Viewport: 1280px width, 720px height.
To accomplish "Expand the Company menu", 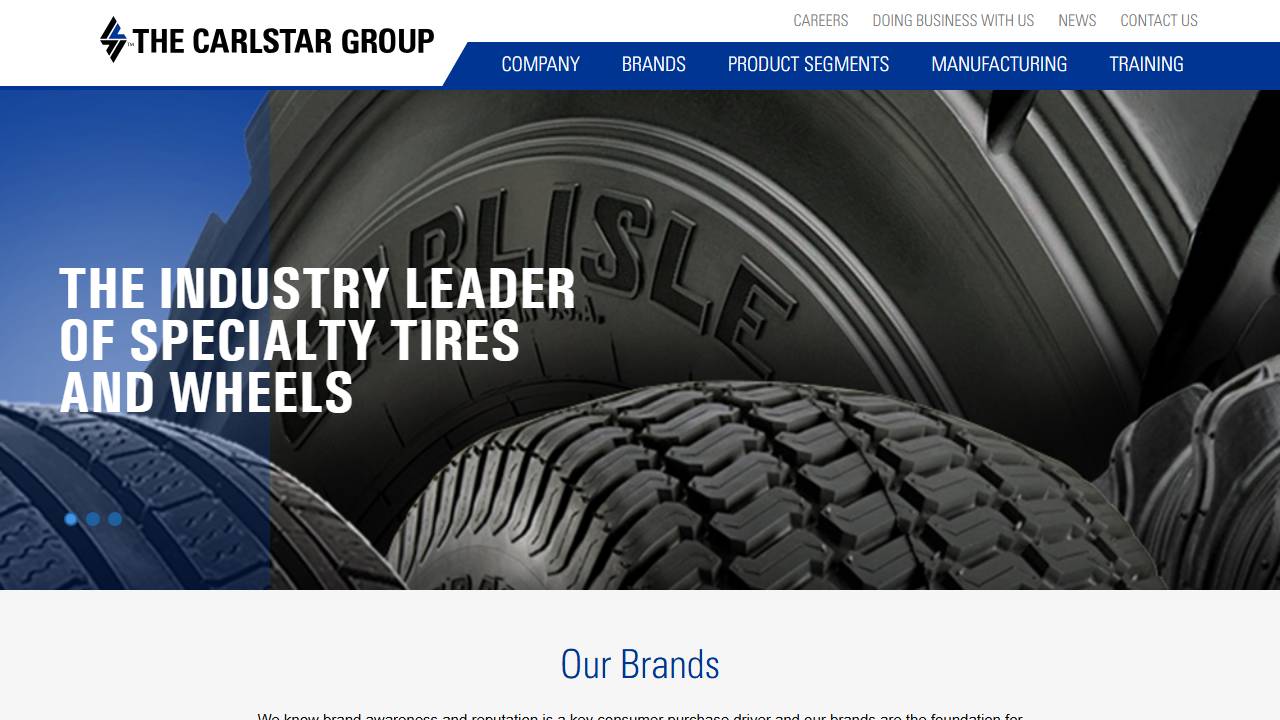I will 540,64.
